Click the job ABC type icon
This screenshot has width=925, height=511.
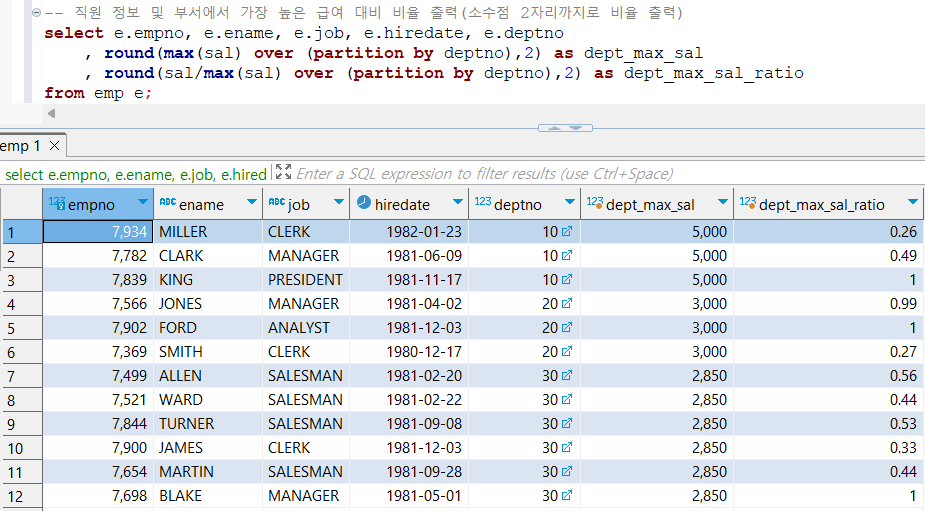pos(277,202)
